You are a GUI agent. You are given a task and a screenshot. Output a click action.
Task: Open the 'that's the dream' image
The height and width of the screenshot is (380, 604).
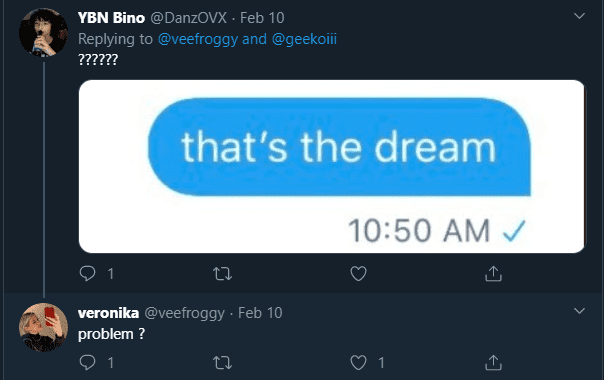tap(332, 166)
